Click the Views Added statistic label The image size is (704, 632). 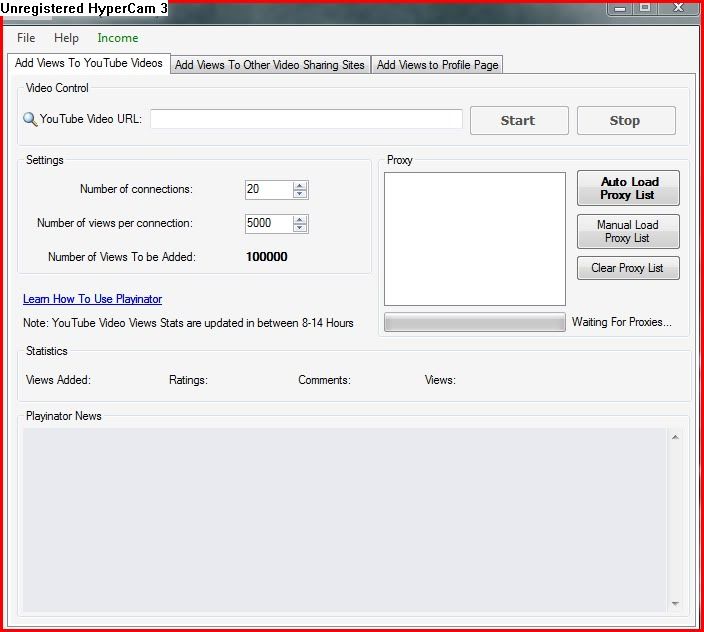[x=58, y=380]
